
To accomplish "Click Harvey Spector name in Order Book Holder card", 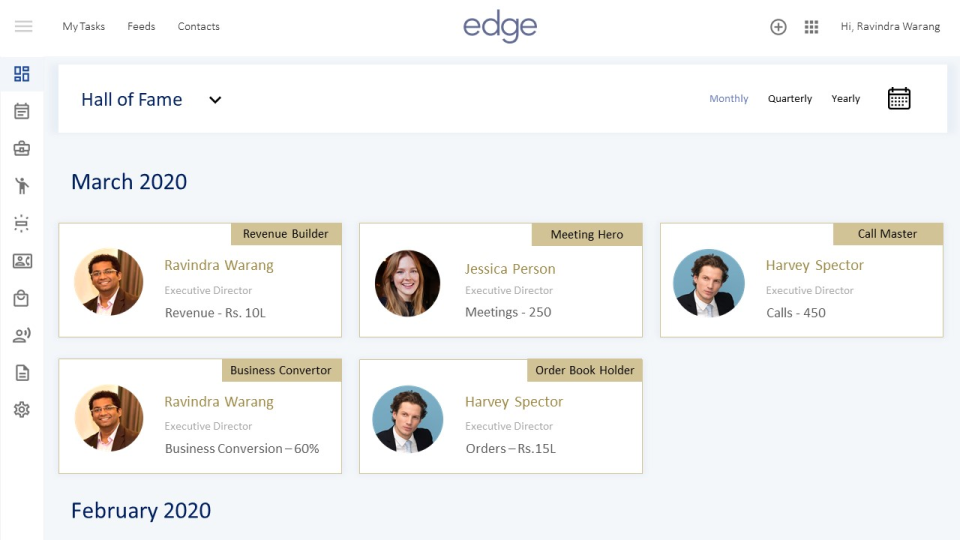I will [514, 402].
